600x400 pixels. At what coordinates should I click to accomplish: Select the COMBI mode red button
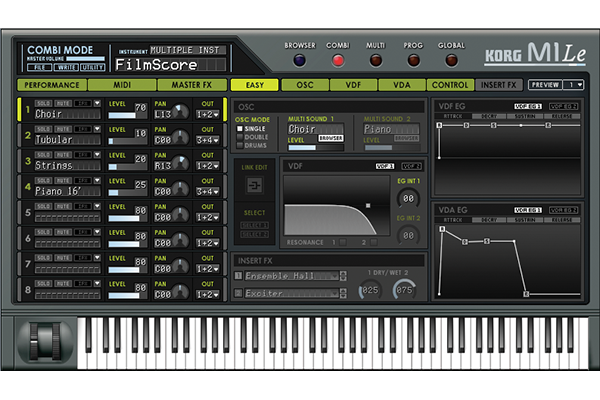(x=338, y=60)
